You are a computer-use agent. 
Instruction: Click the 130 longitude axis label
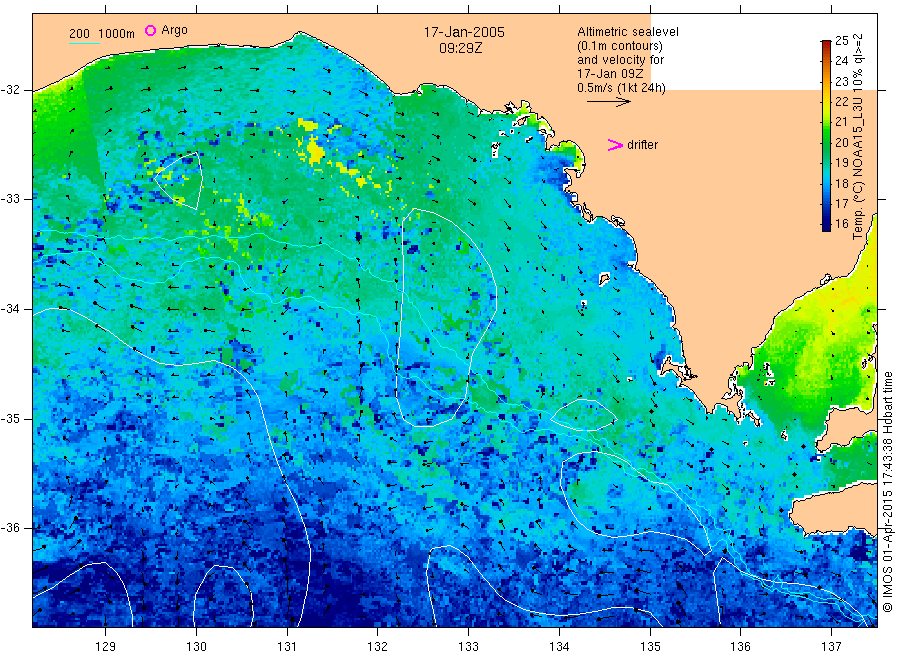click(x=196, y=647)
